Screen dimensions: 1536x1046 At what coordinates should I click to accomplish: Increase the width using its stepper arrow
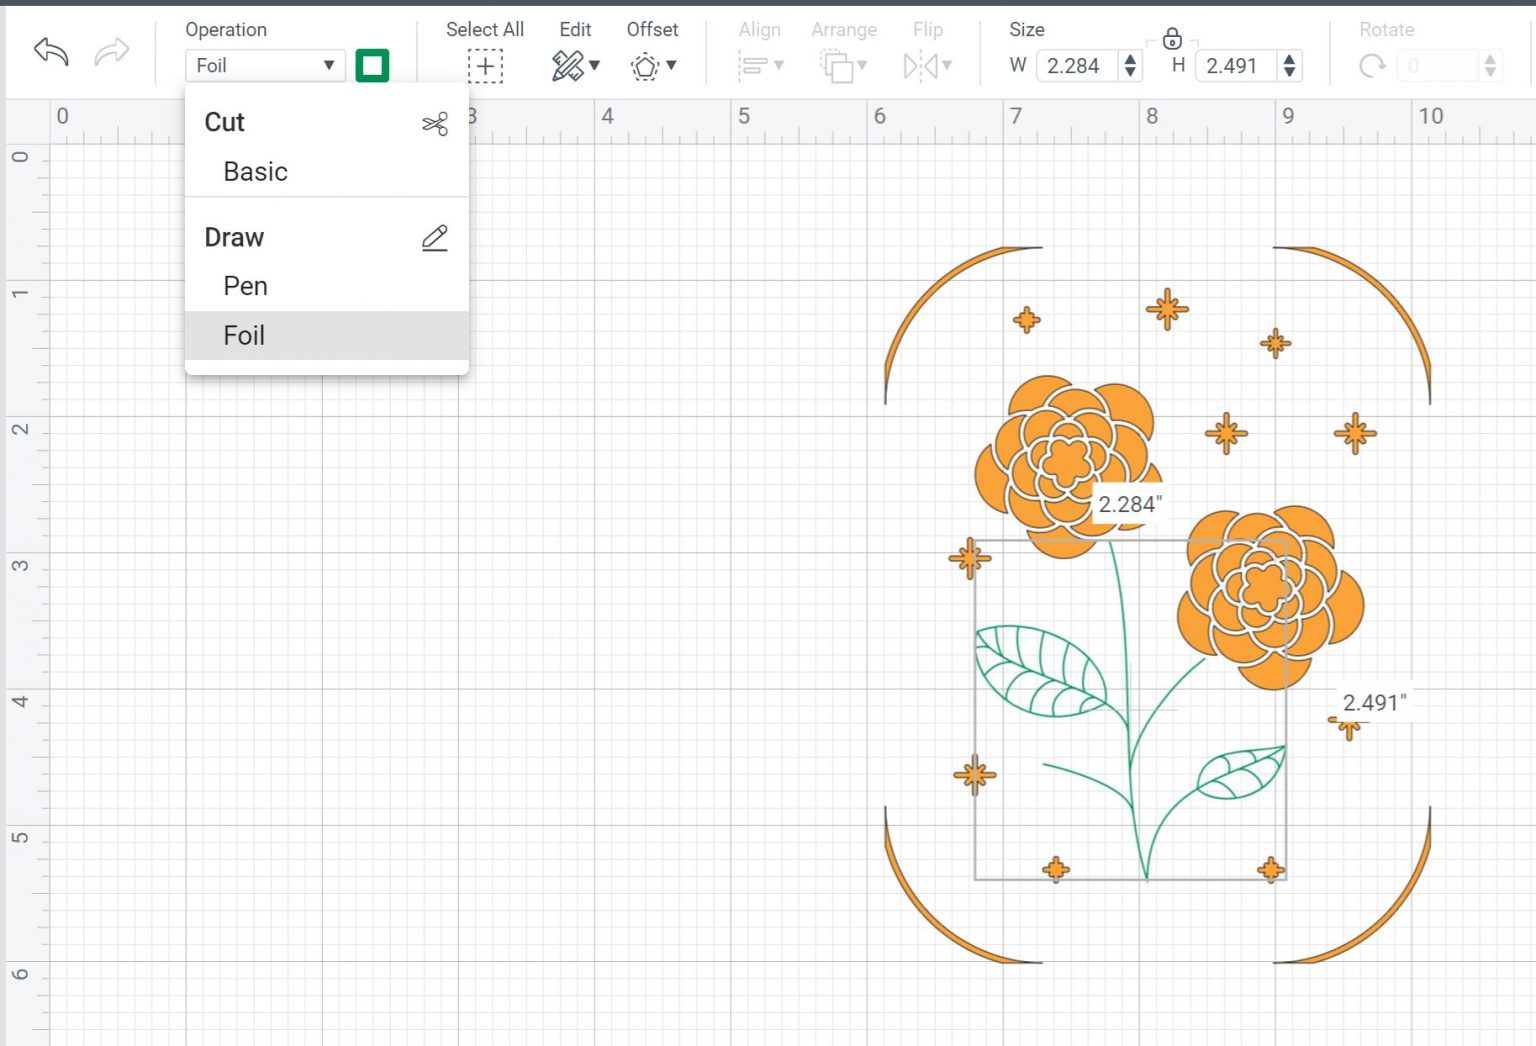click(x=1131, y=59)
